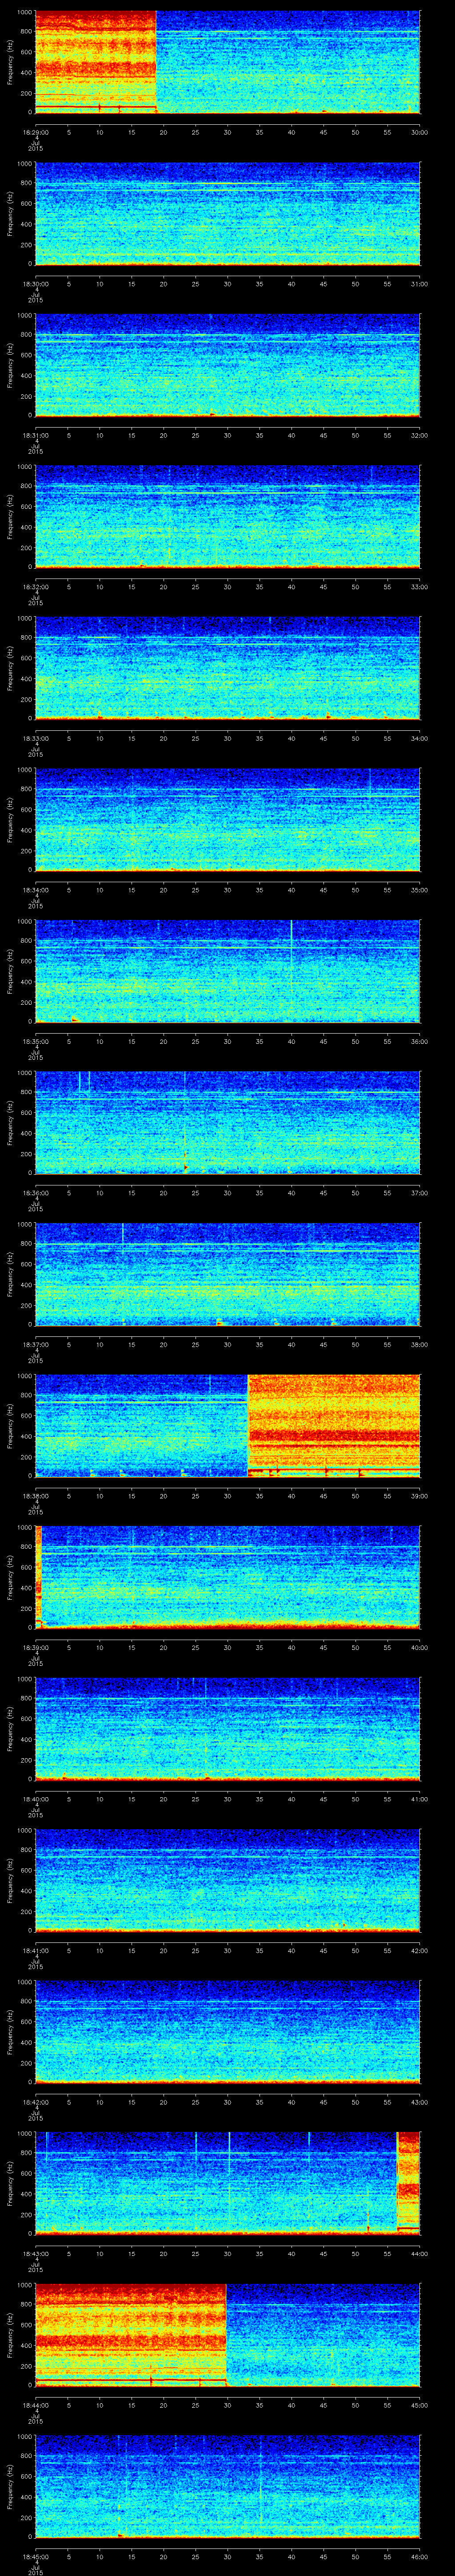
Task: Select the spectrogram plot starting at 18:45:00
Action: [227, 2486]
